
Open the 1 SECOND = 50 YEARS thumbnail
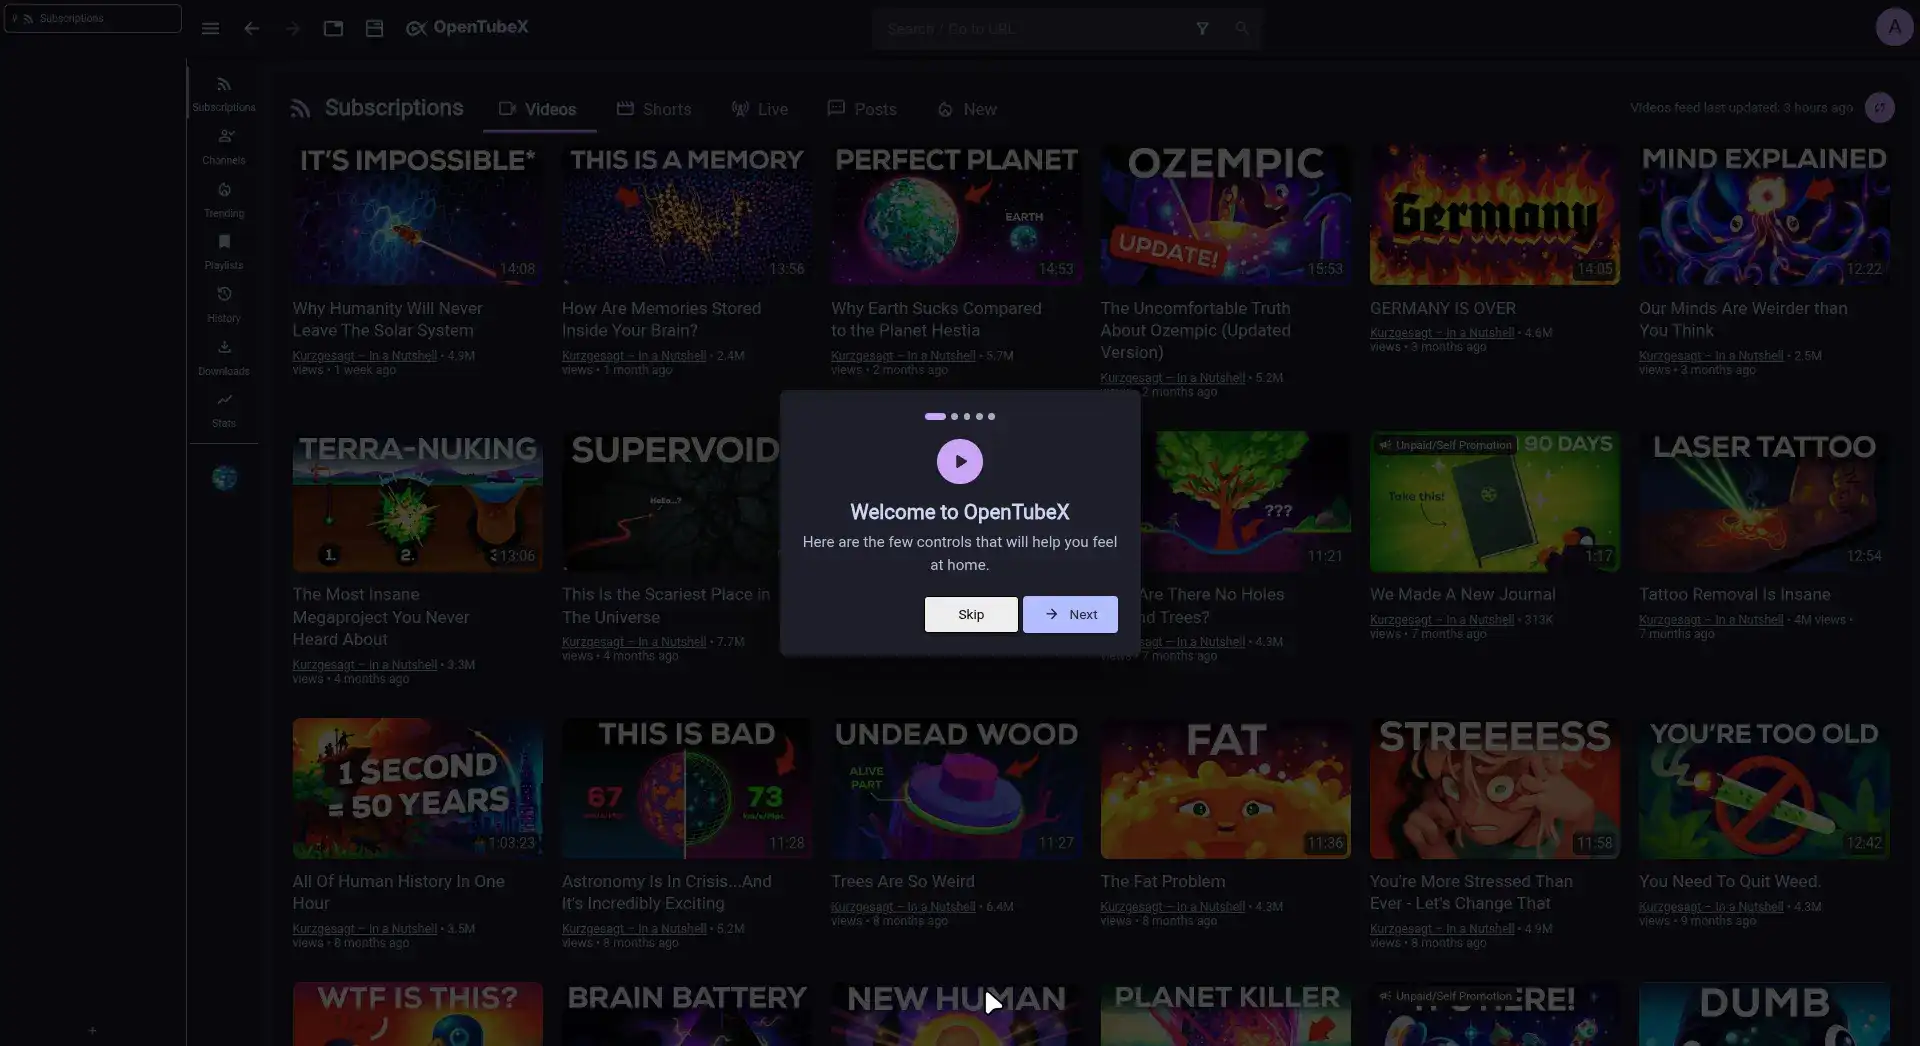418,788
